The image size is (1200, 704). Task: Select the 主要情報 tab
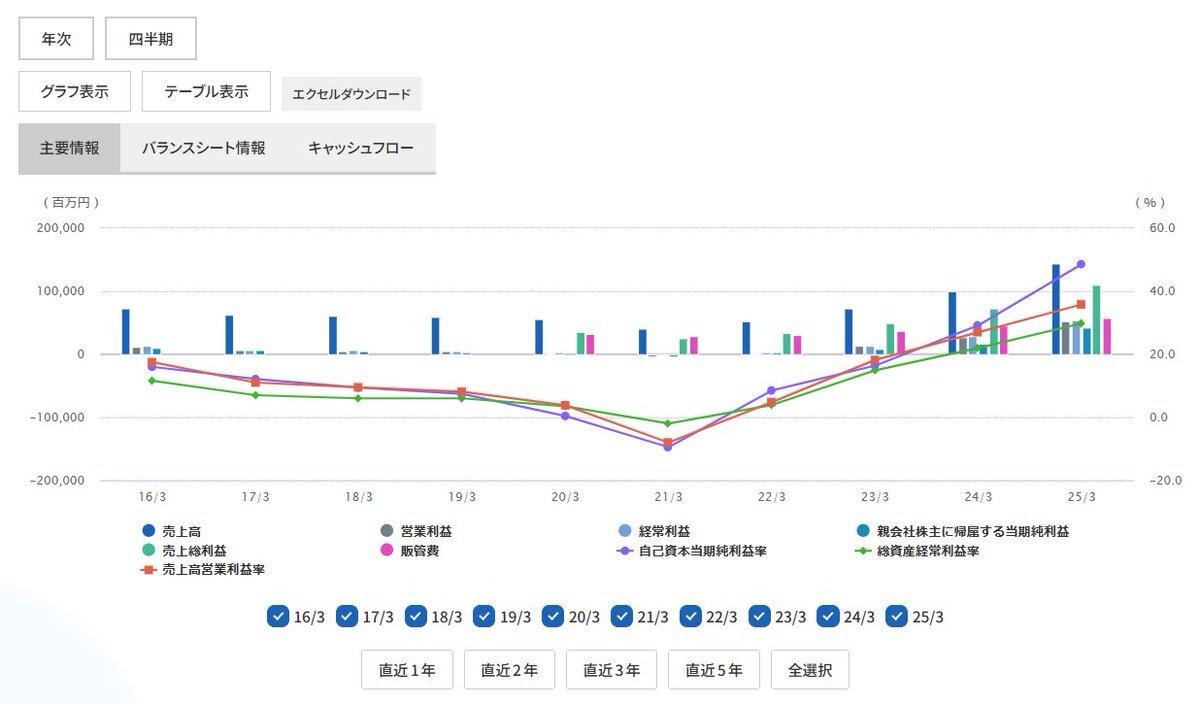click(70, 148)
